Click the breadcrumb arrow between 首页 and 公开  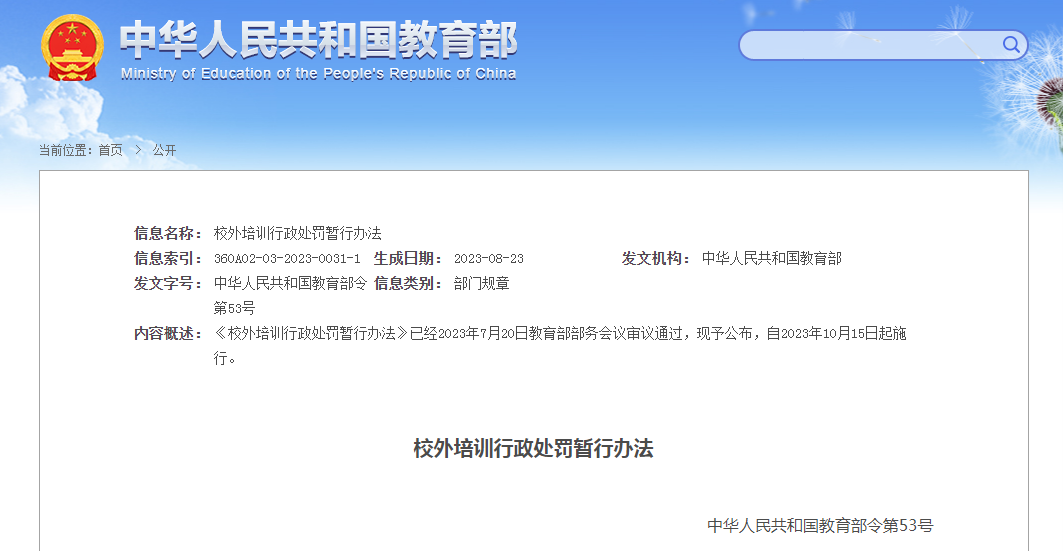(x=138, y=150)
